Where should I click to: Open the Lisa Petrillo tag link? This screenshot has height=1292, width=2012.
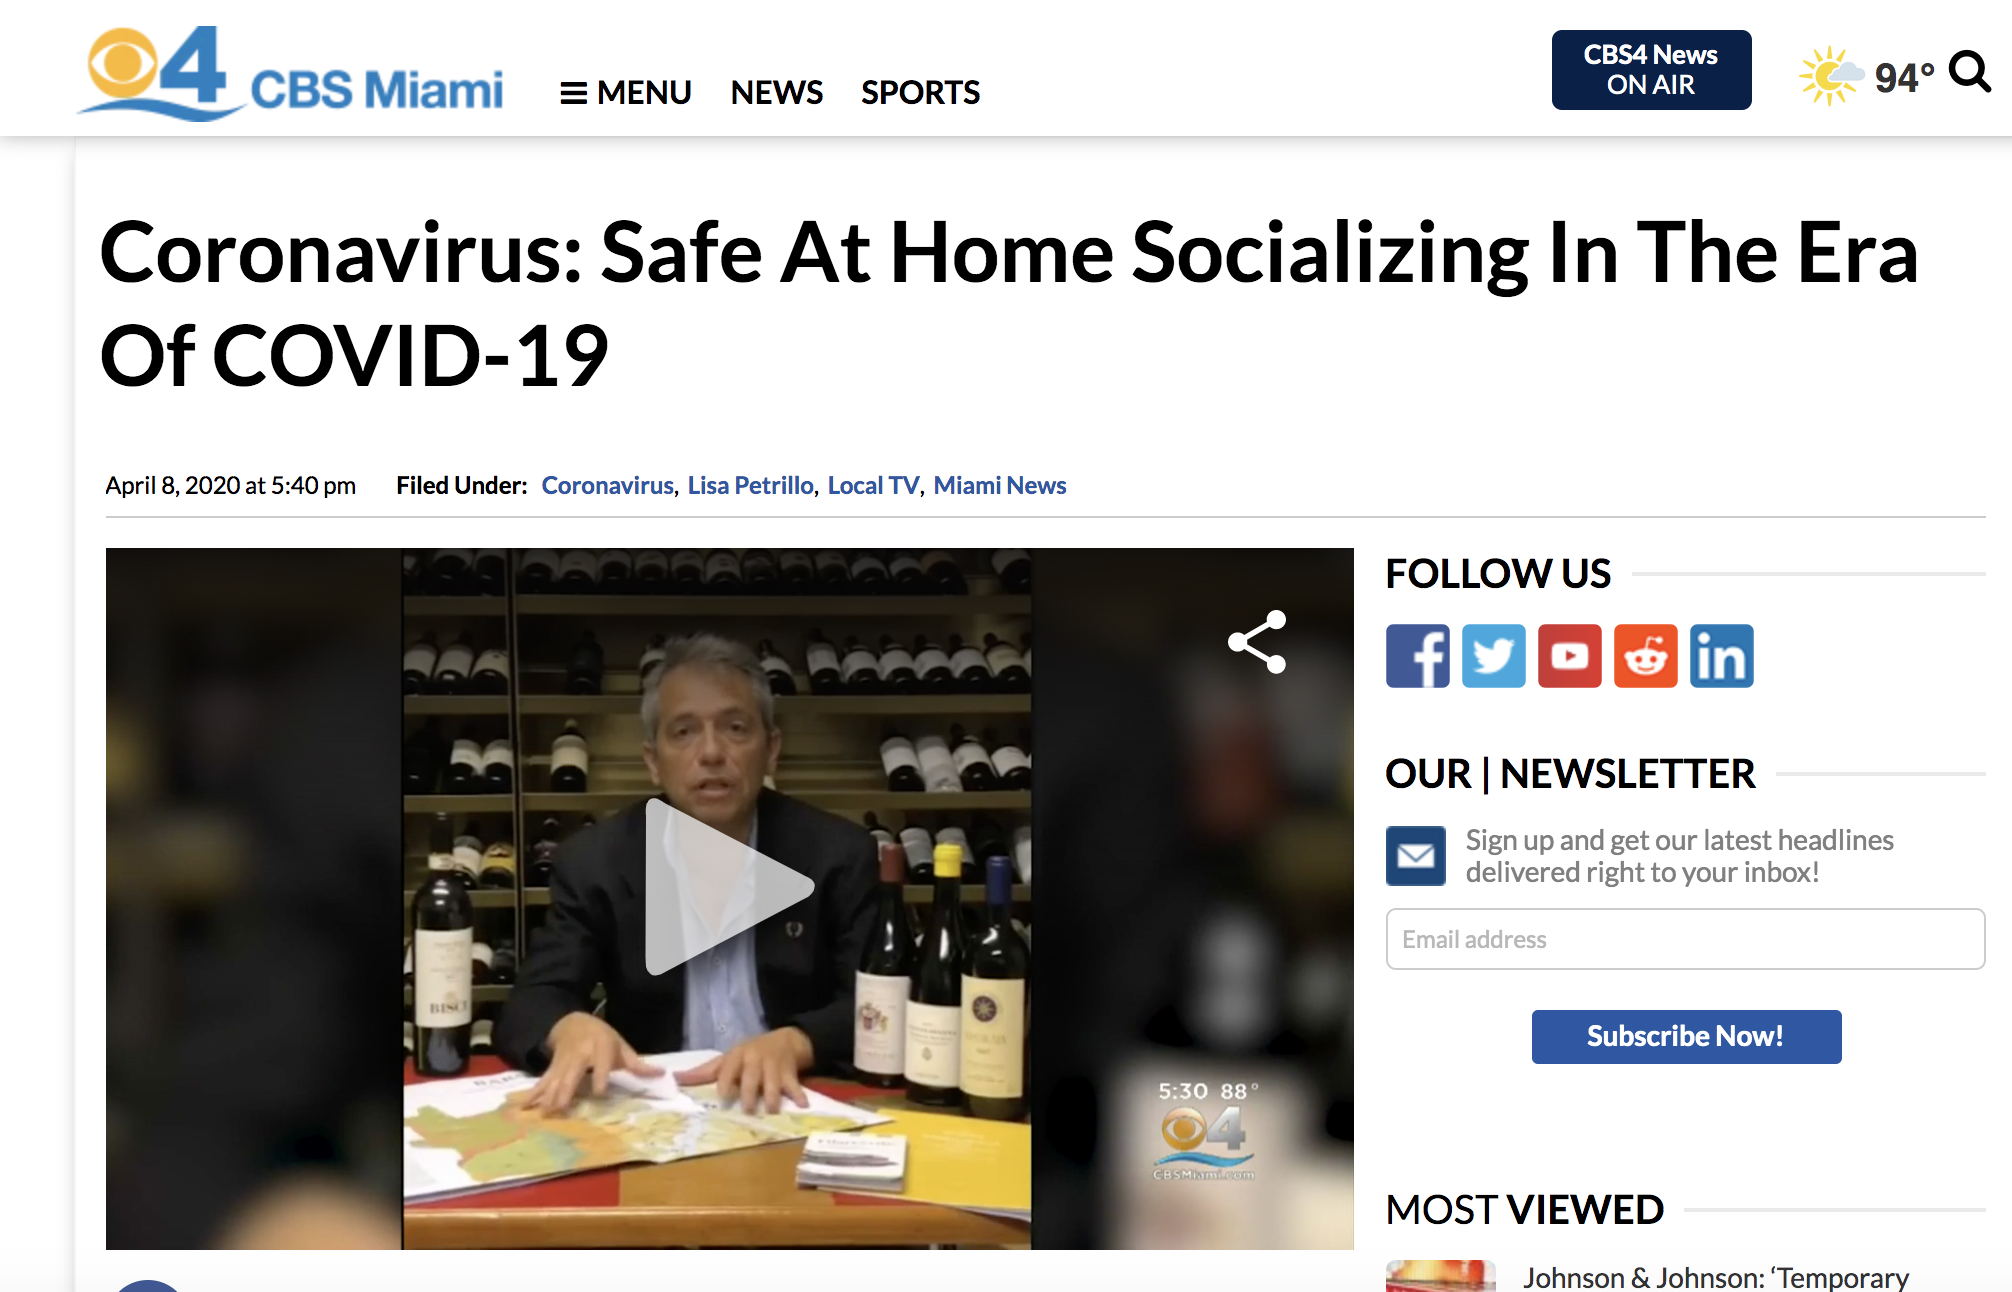pos(750,486)
